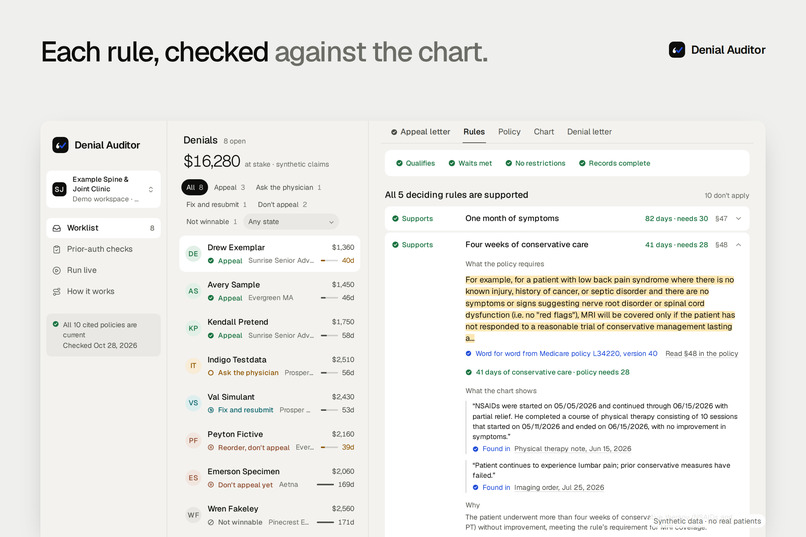Select the All 8 filter chip
This screenshot has width=806, height=537.
coord(194,188)
